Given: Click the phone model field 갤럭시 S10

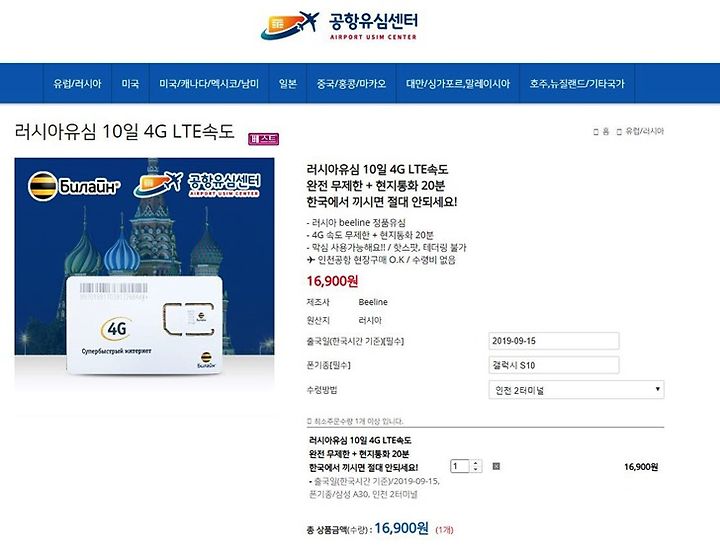Looking at the screenshot, I should coord(554,365).
